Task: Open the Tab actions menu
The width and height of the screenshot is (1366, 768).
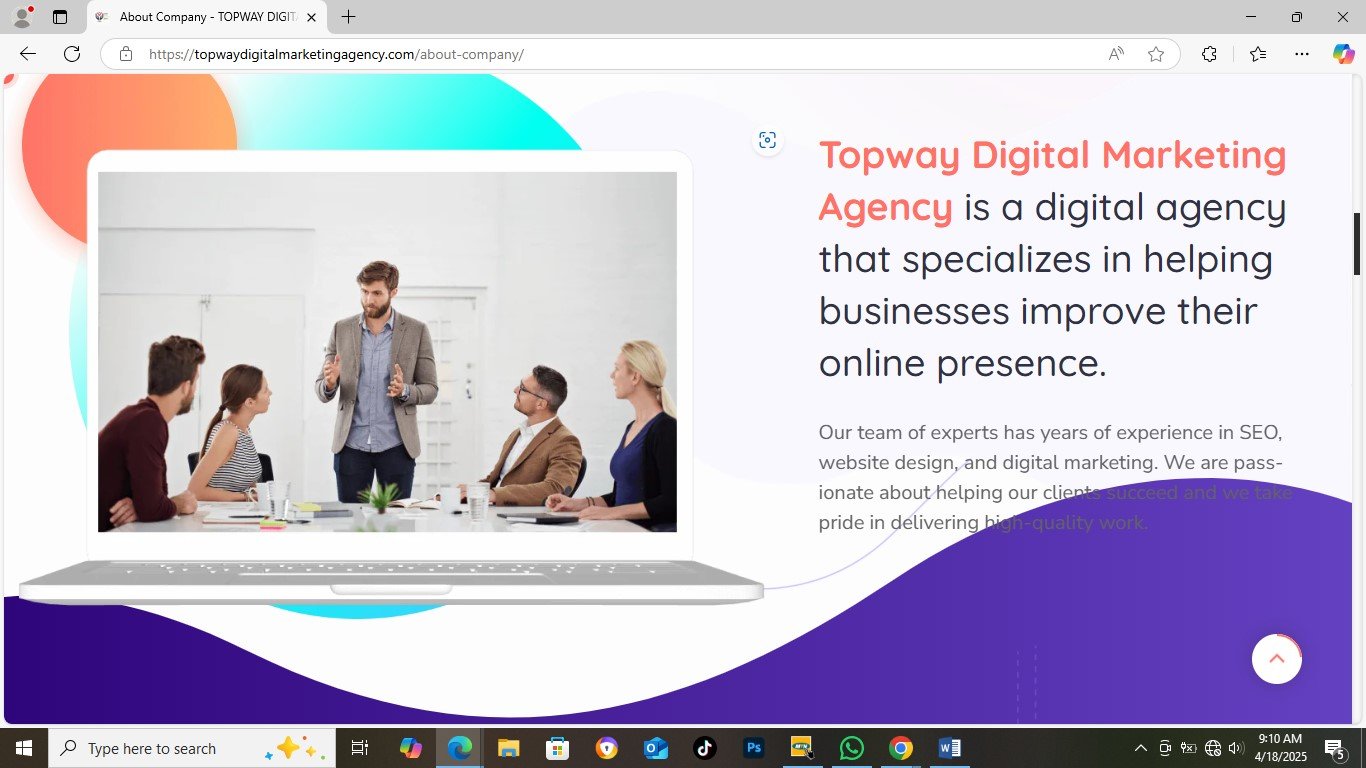Action: point(60,17)
